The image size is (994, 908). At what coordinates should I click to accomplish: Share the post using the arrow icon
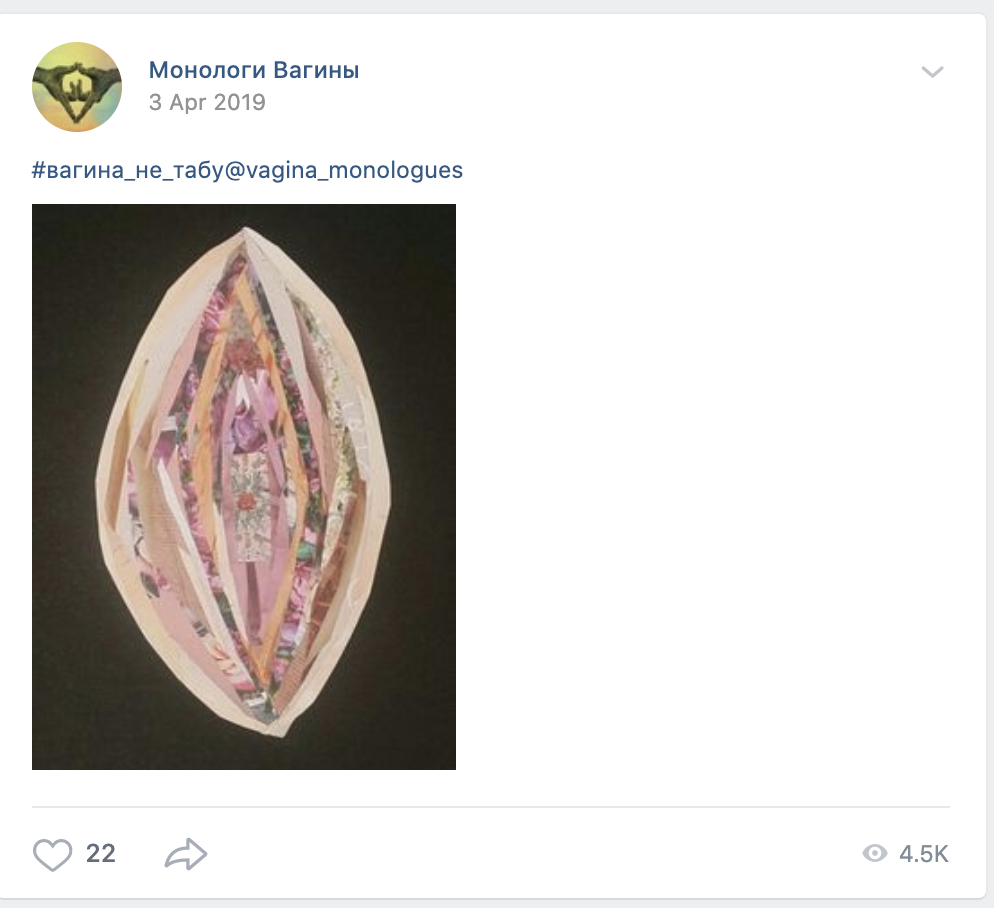tap(186, 854)
